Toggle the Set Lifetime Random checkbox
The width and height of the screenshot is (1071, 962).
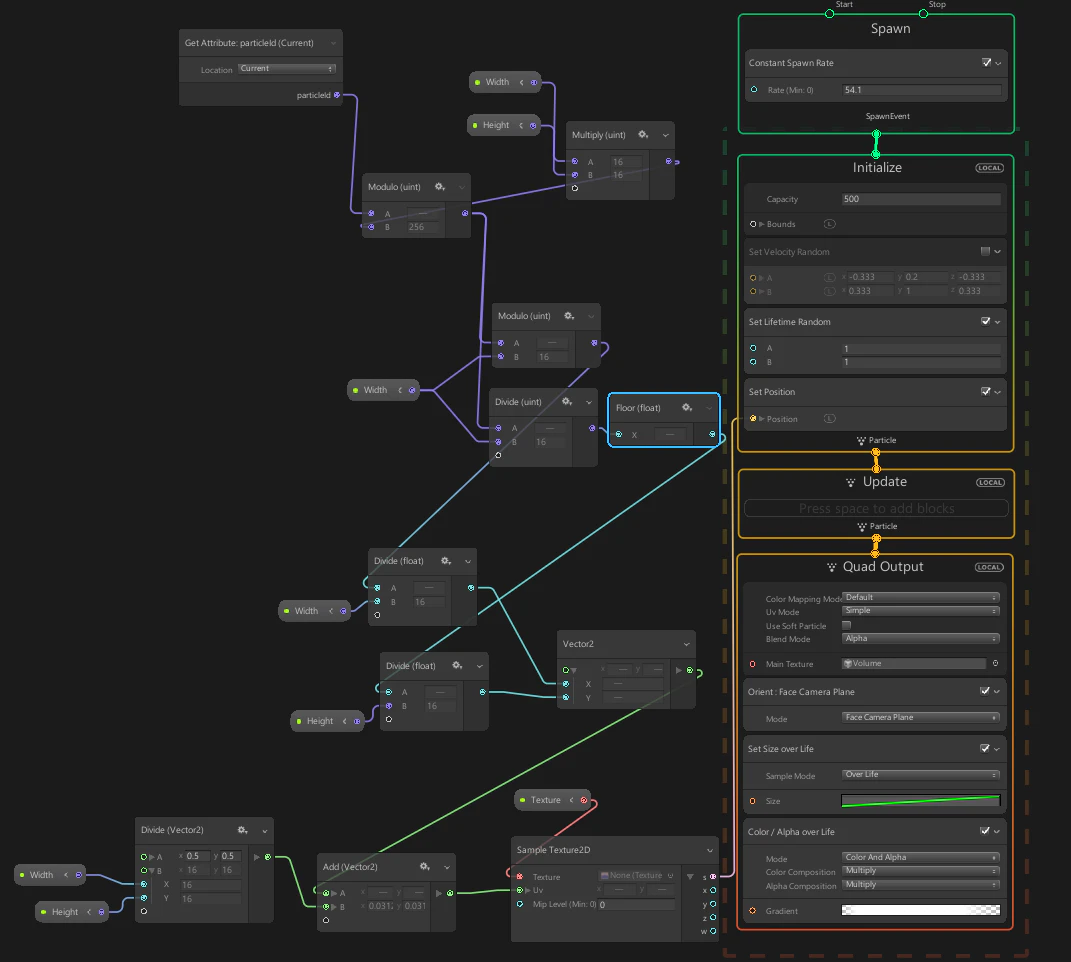point(986,321)
